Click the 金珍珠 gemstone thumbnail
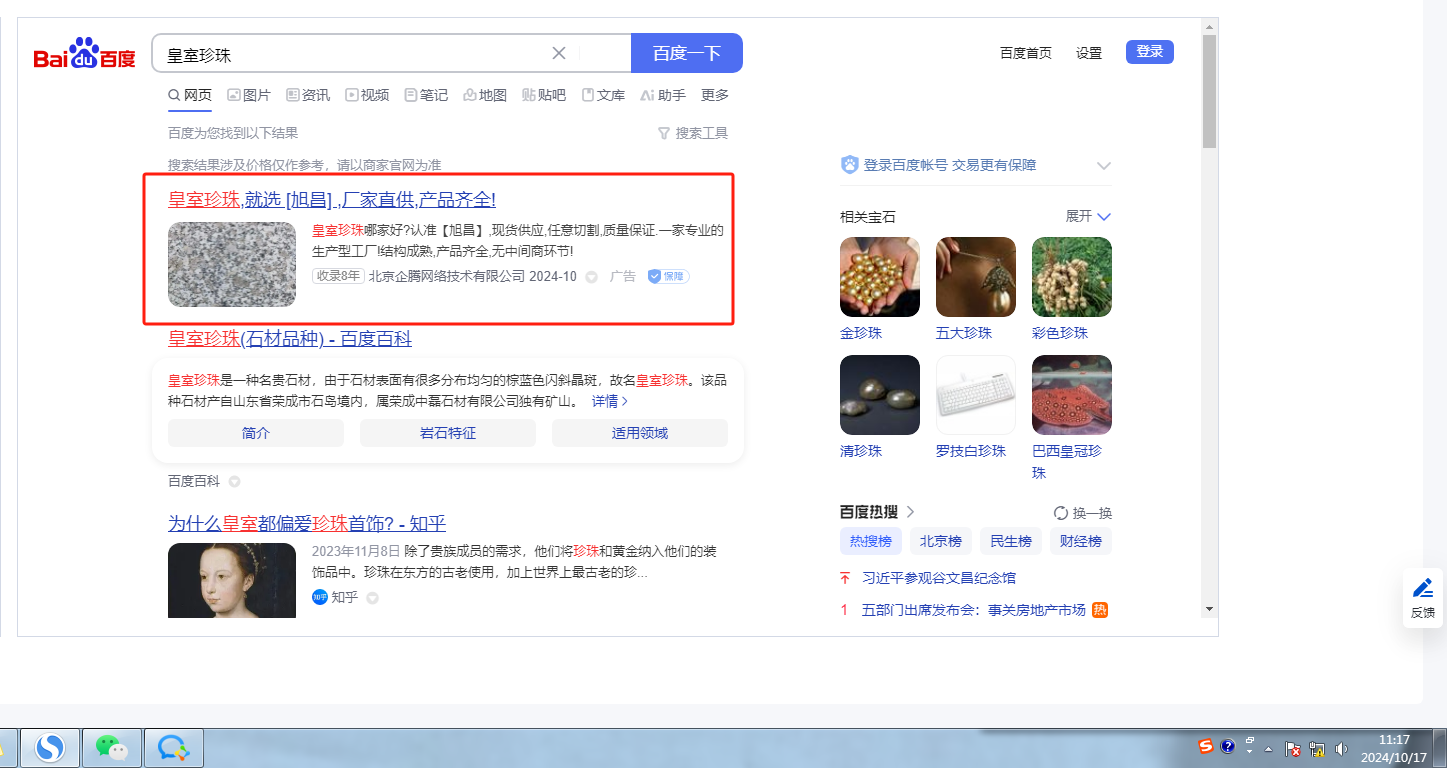 880,277
